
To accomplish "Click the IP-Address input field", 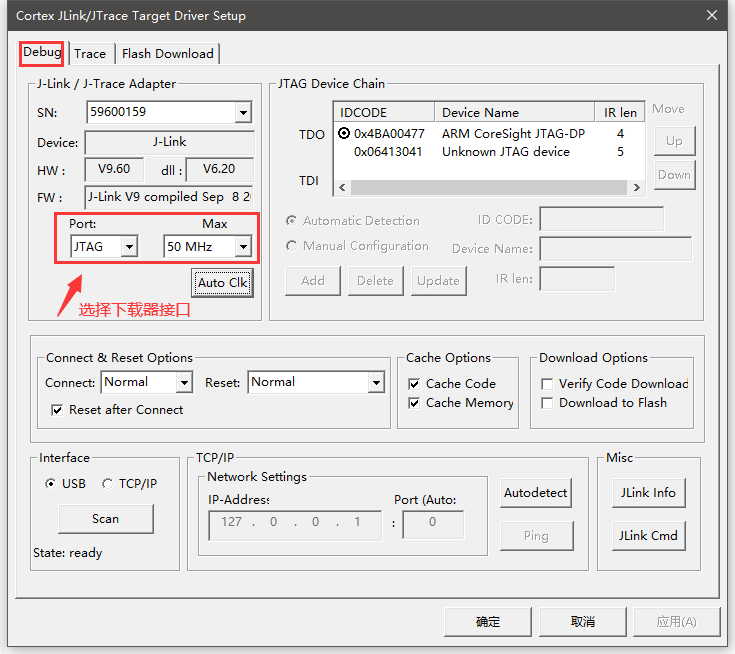I will [x=295, y=525].
